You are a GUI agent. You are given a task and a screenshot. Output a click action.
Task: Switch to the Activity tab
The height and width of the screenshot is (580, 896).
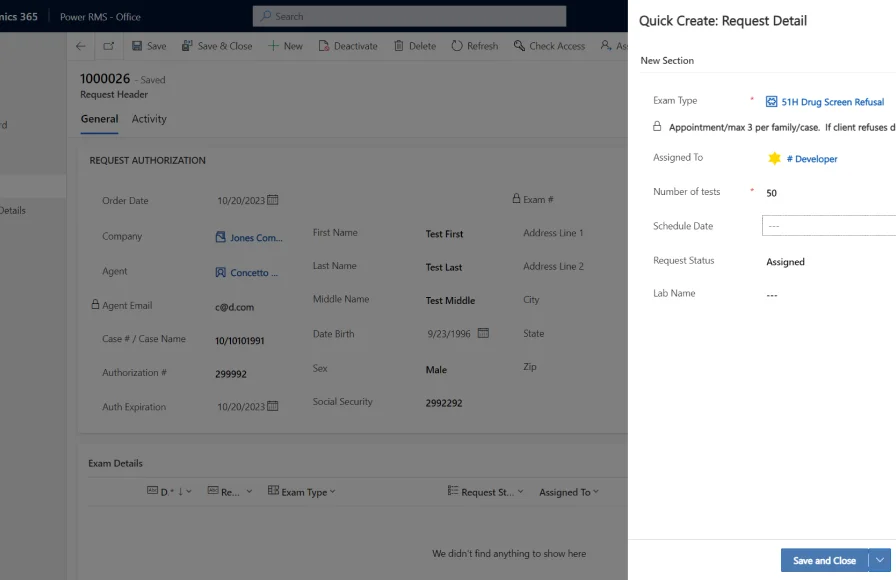coord(149,119)
